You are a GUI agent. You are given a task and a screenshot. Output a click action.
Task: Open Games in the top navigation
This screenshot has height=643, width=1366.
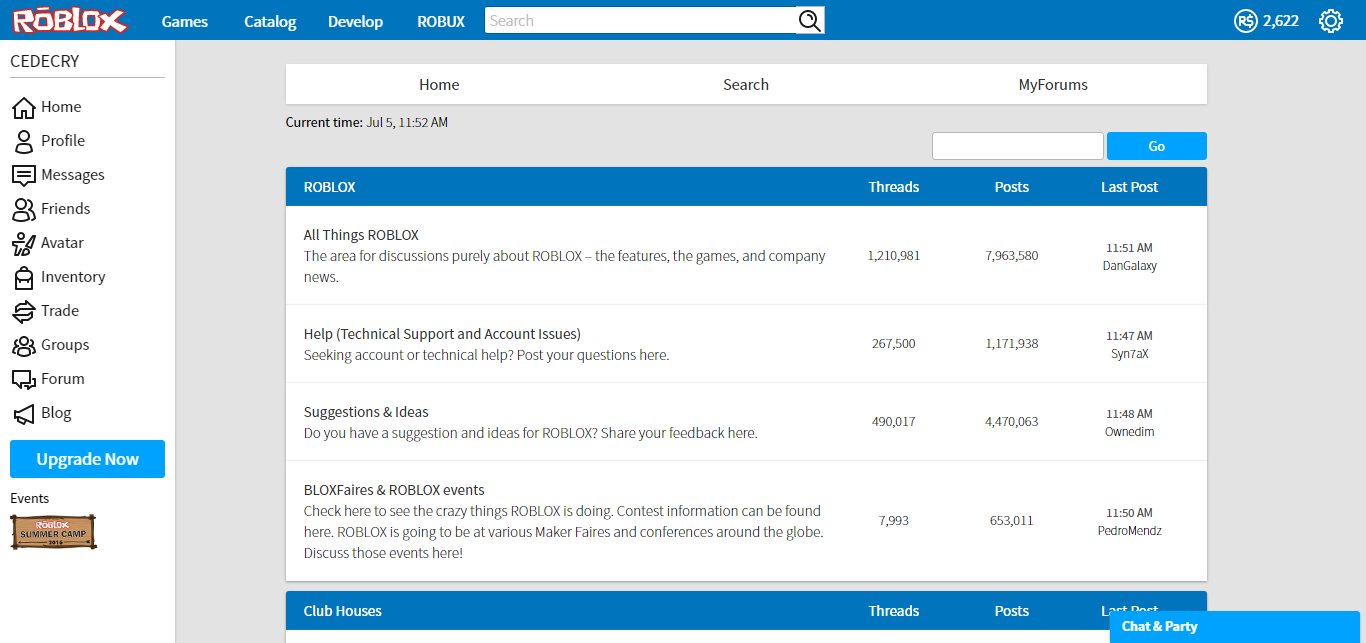(185, 21)
